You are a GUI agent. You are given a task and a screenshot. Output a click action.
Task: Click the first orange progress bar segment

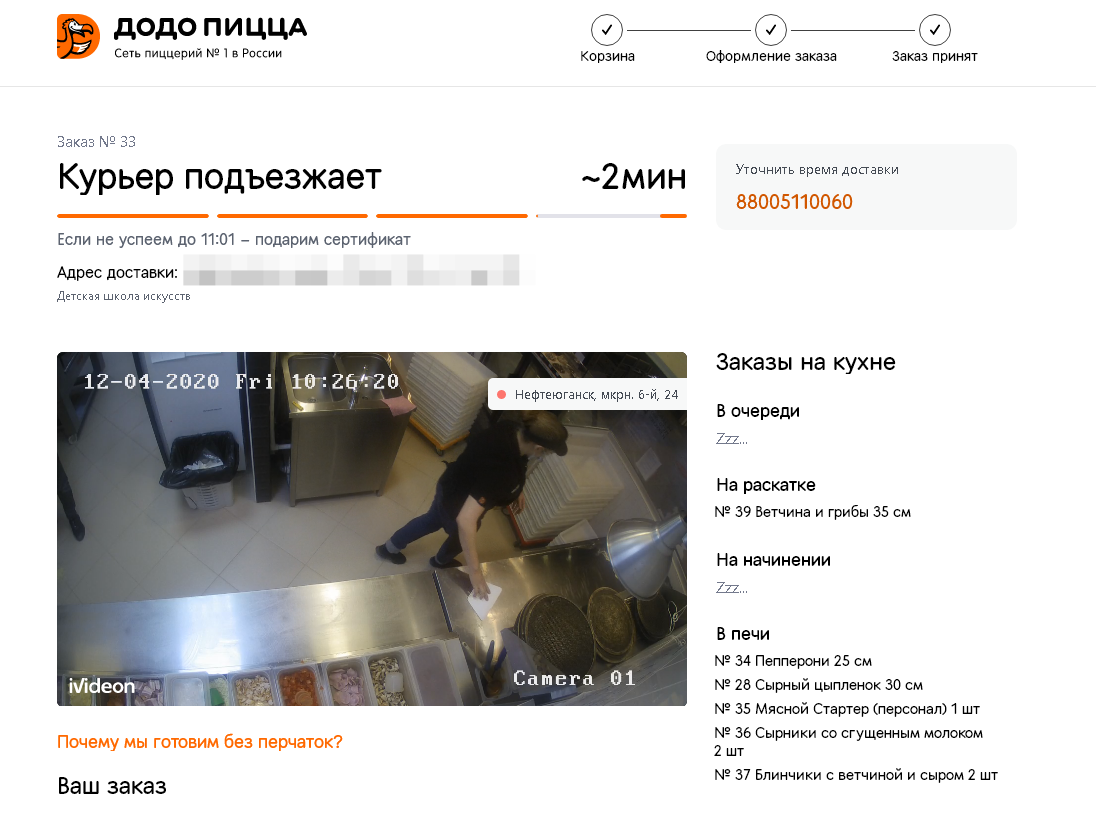coord(133,216)
